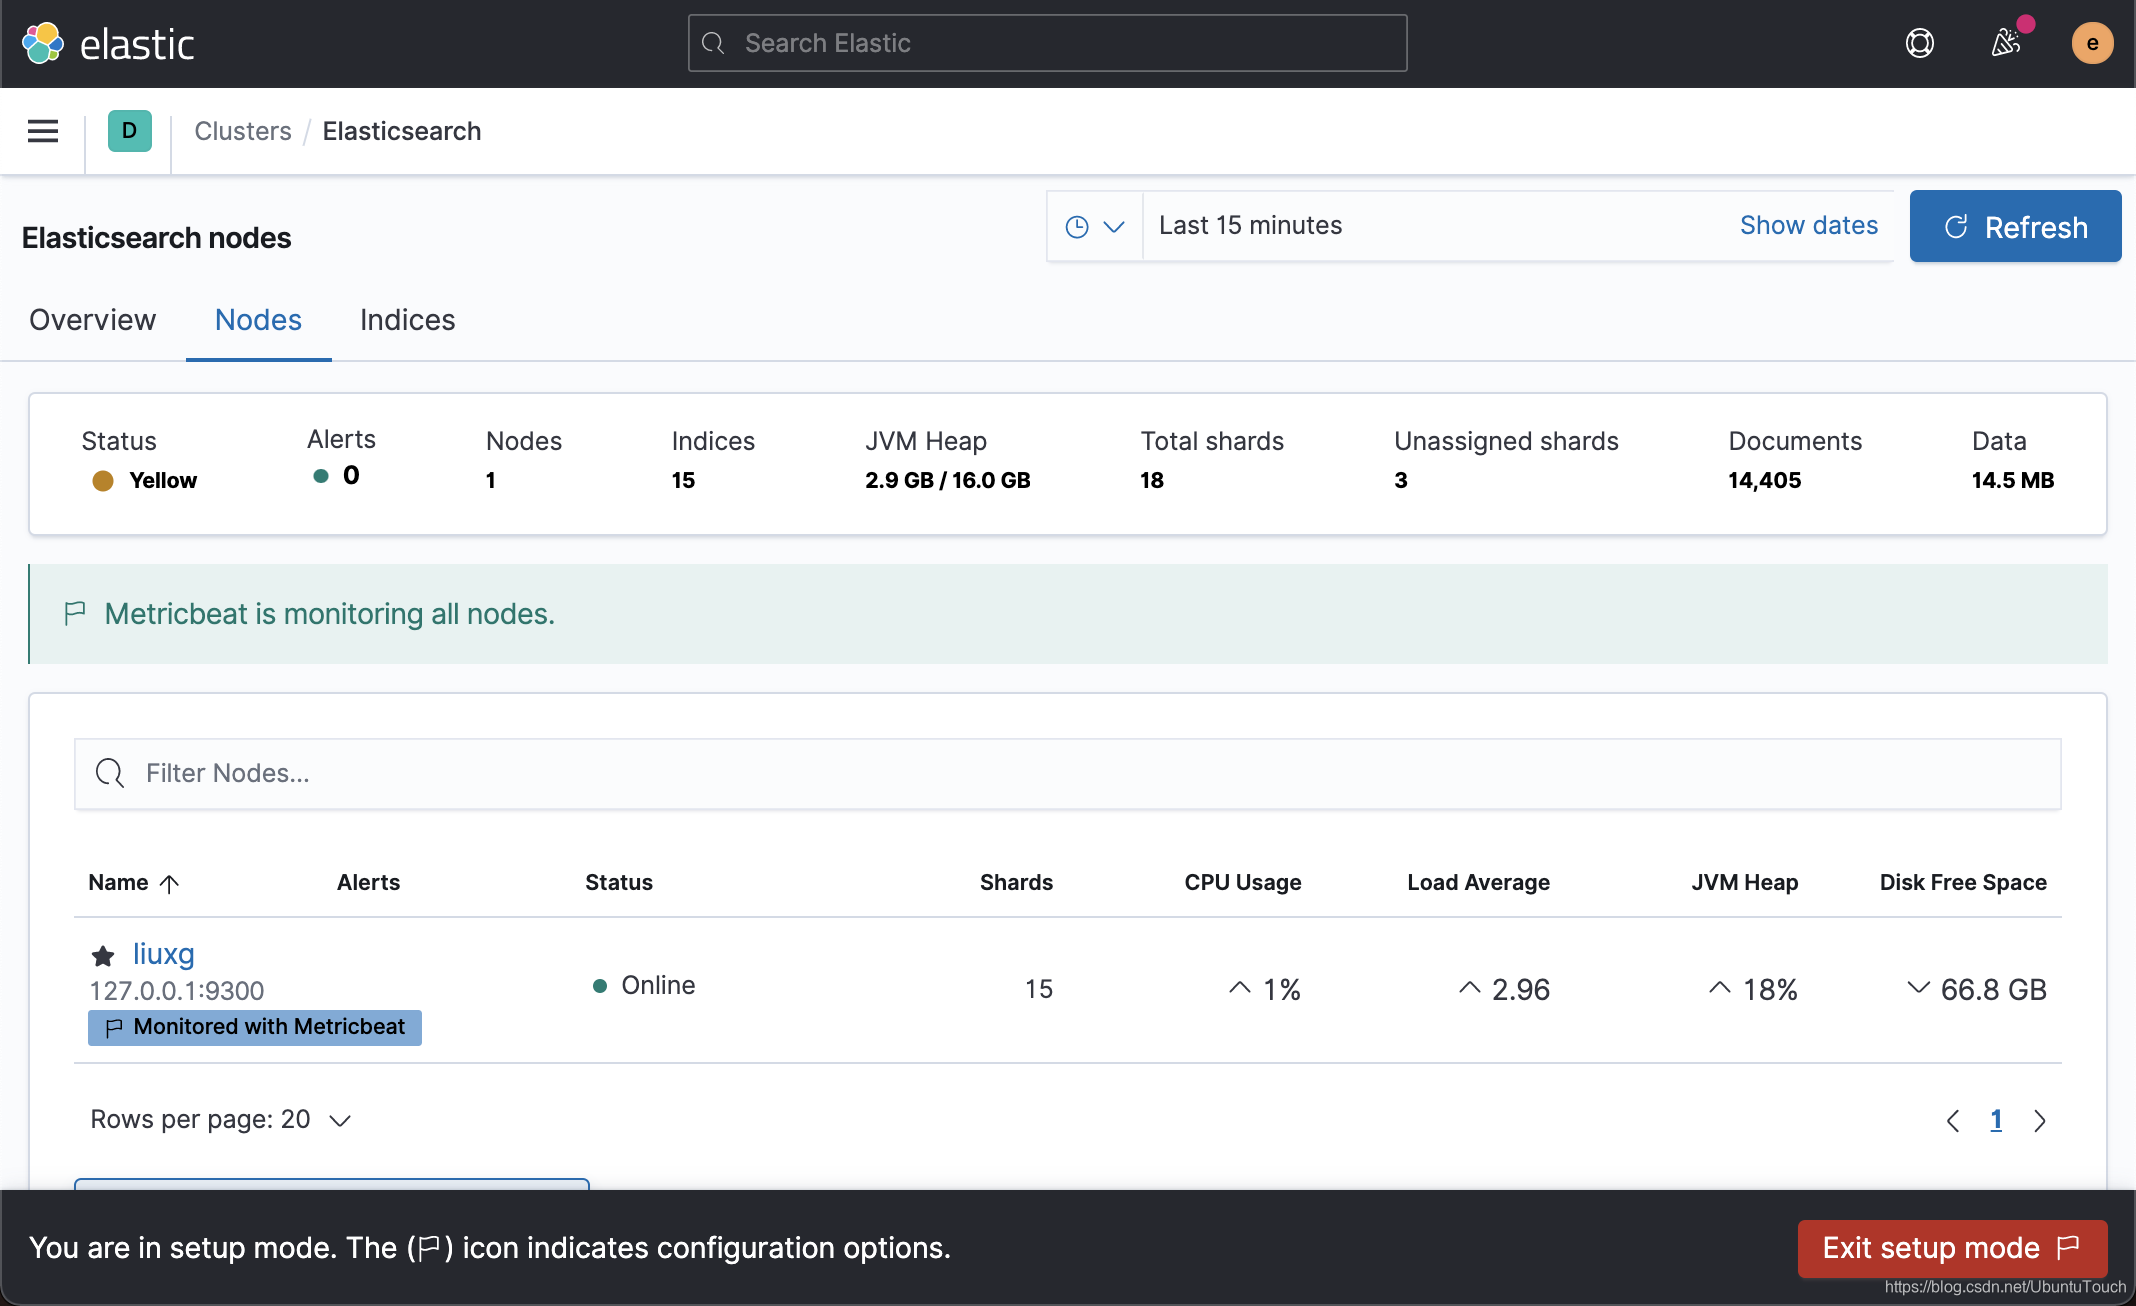Open the hamburger navigation menu
This screenshot has height=1306, width=2136.
click(42, 131)
